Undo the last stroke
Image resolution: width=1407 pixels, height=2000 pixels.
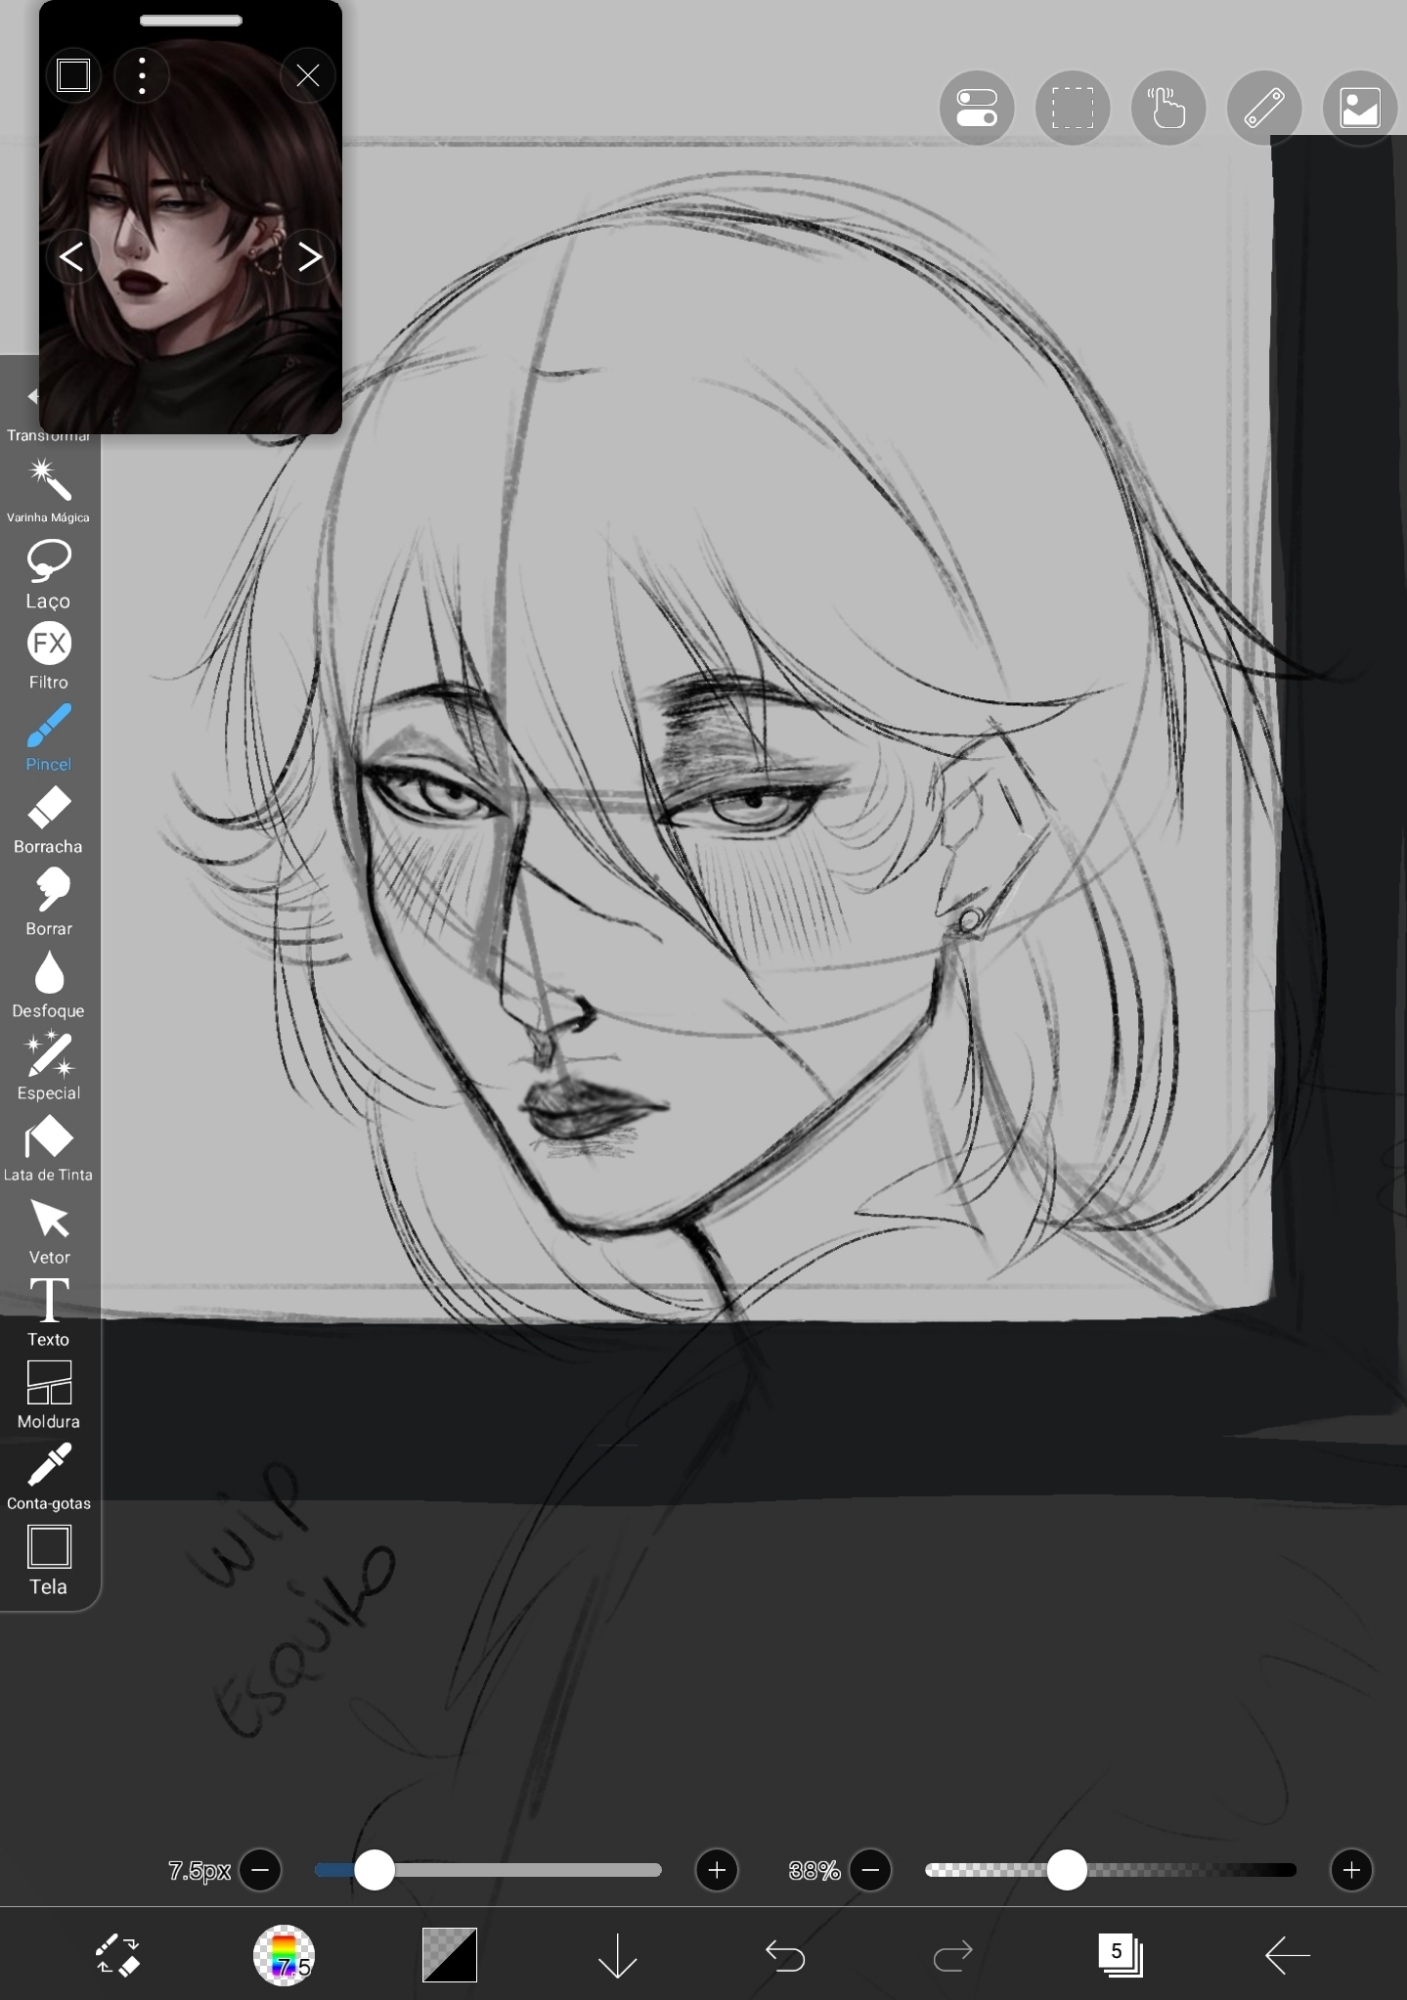[x=785, y=1954]
